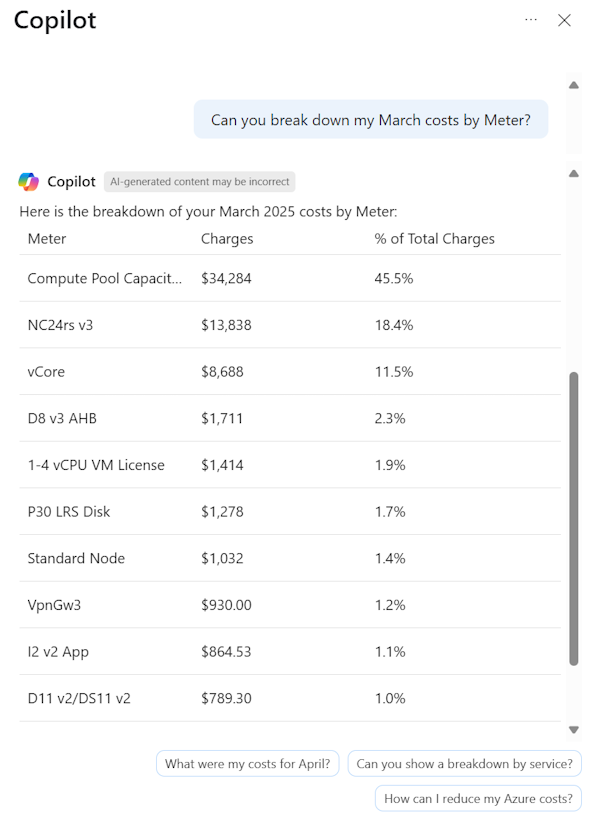The height and width of the screenshot is (826, 600).
Task: Click the scroll down arrow
Action: [574, 730]
